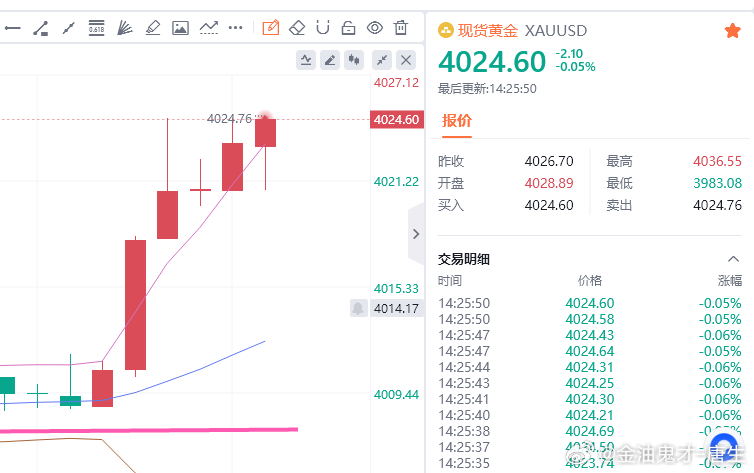The width and height of the screenshot is (754, 473).
Task: Click the 4024.76 label on chart
Action: 229,118
